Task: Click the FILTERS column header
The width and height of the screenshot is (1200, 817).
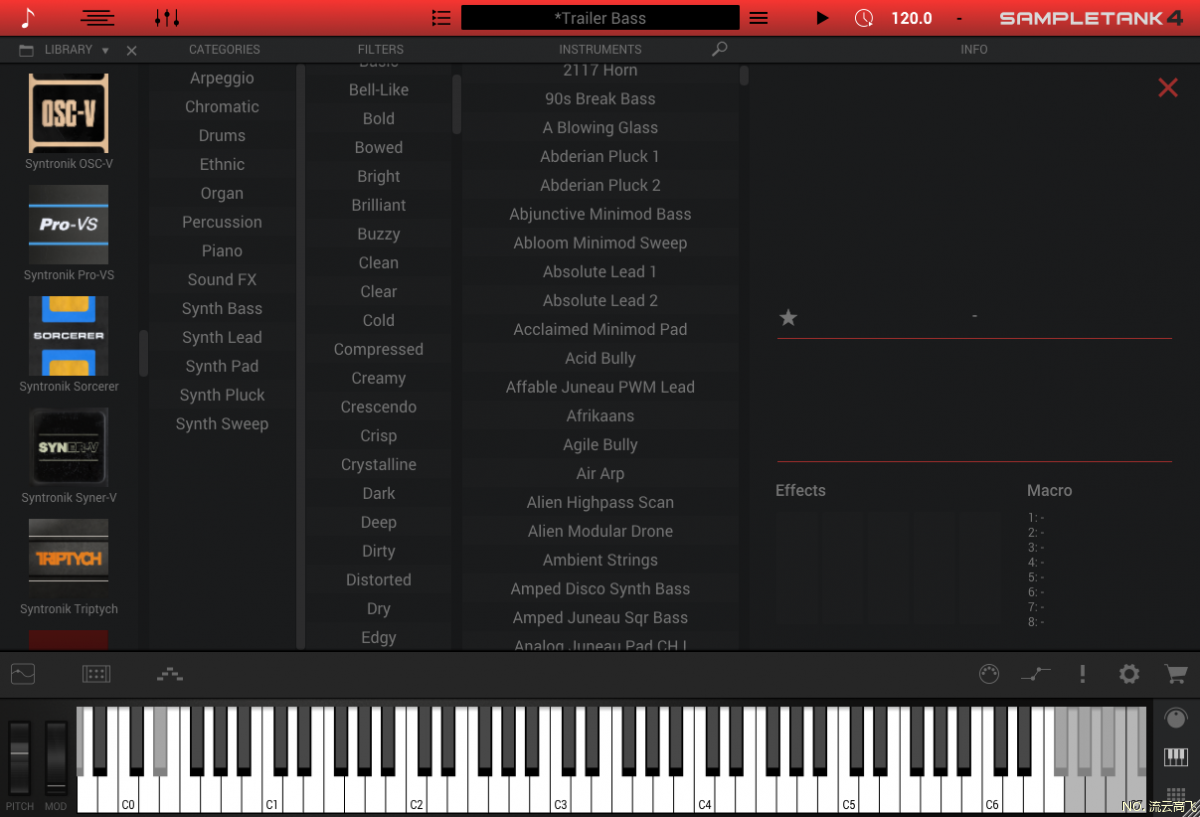Action: [381, 49]
